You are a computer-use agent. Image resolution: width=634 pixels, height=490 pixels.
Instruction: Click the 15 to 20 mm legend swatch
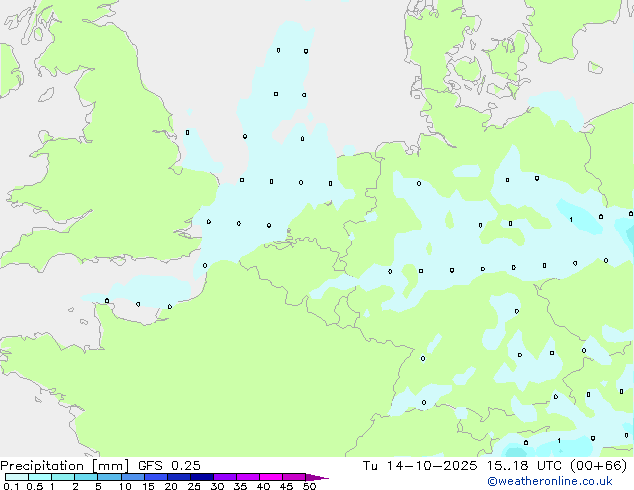pyautogui.click(x=156, y=477)
